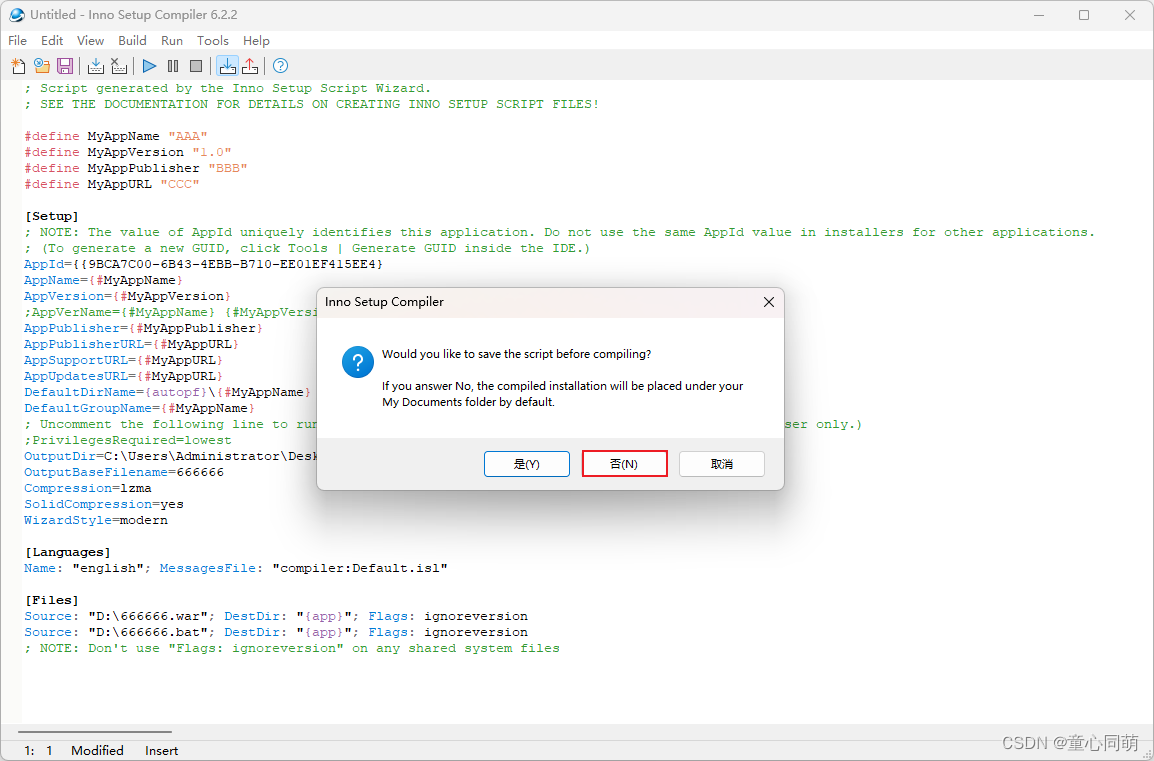The width and height of the screenshot is (1154, 761).
Task: Click the OutputBaseFilename=666666 line
Action: [124, 472]
